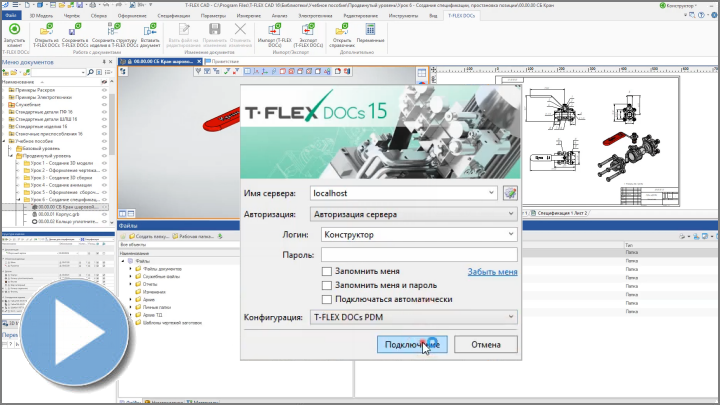720x405 pixels.
Task: Expand Служебные файлы folder in Файлы panel
Action: click(x=130, y=276)
